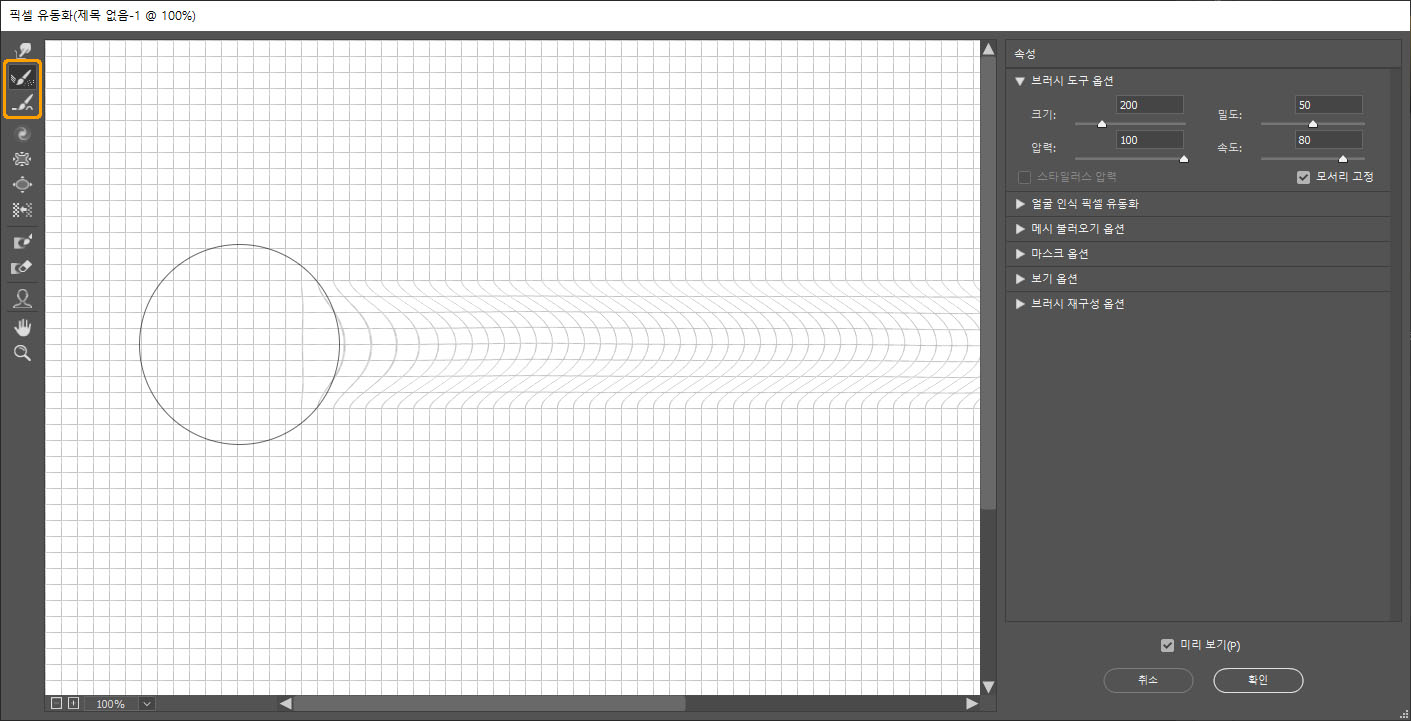
Task: Click the vertical scrollbar thumb
Action: [989, 285]
